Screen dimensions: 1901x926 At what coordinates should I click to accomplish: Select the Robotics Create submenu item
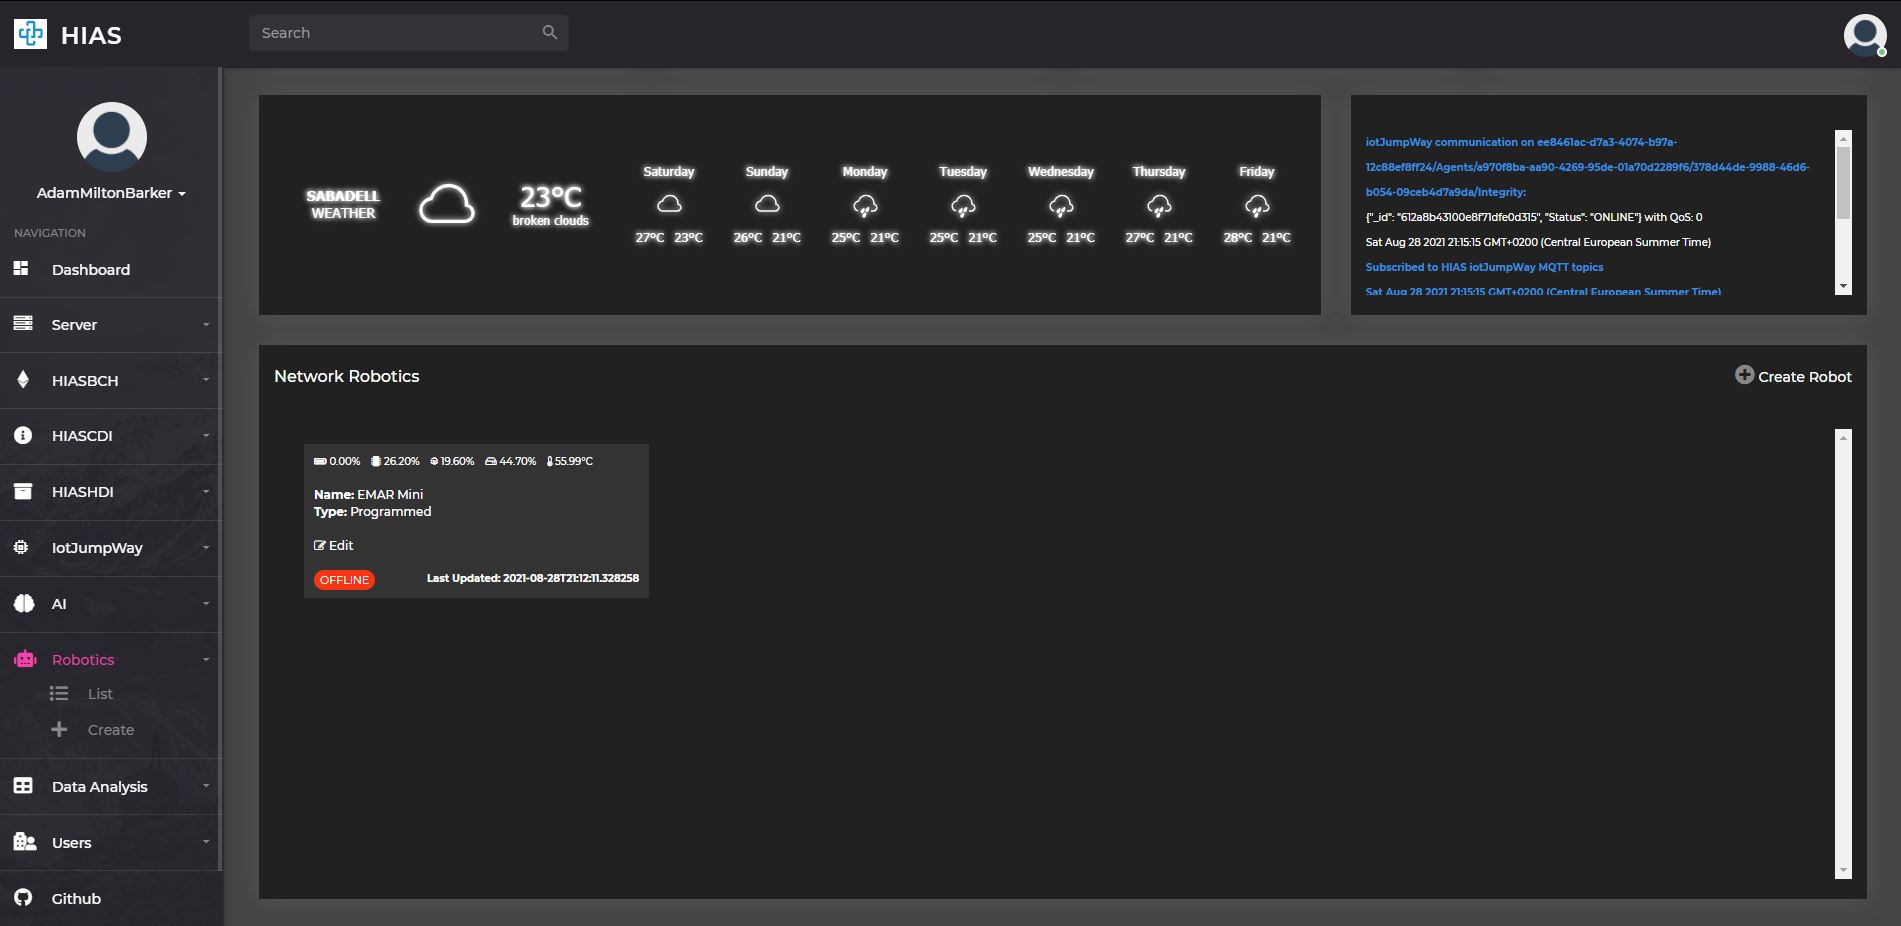110,730
